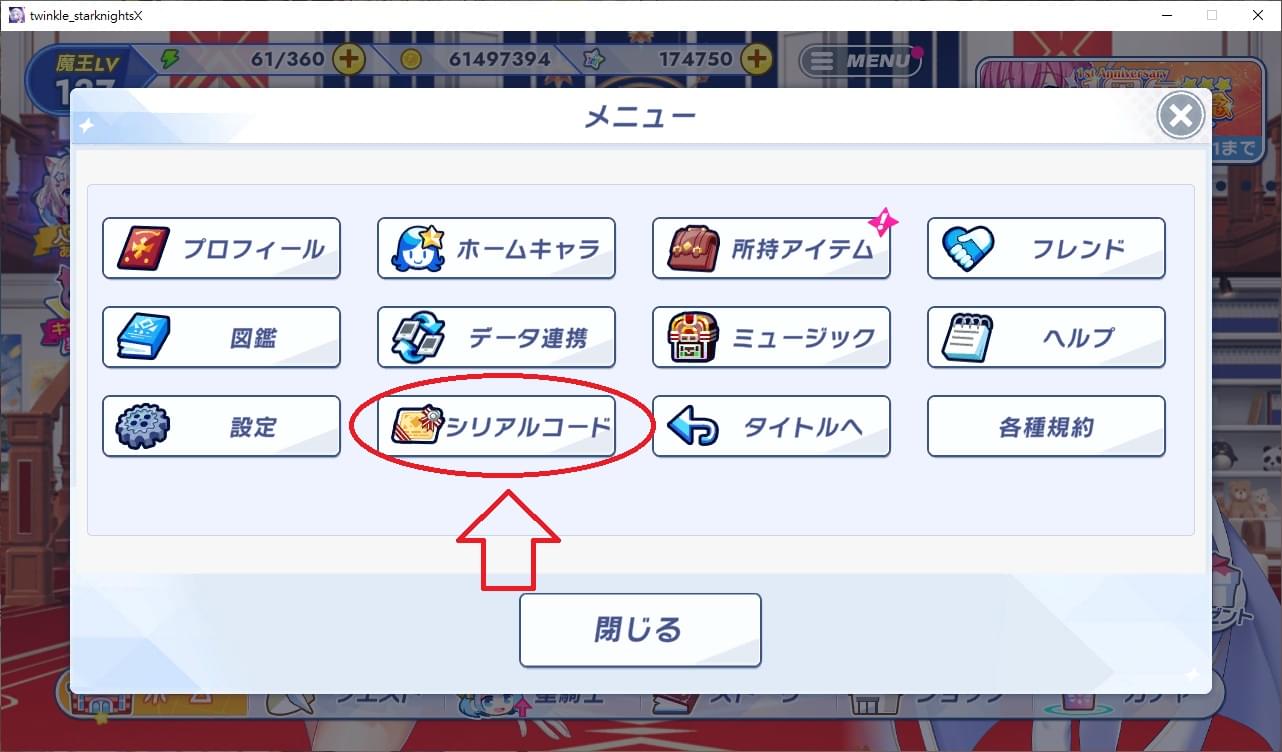The height and width of the screenshot is (752, 1282).
Task: Close the メニュー dialog with the X
Action: point(1181,116)
